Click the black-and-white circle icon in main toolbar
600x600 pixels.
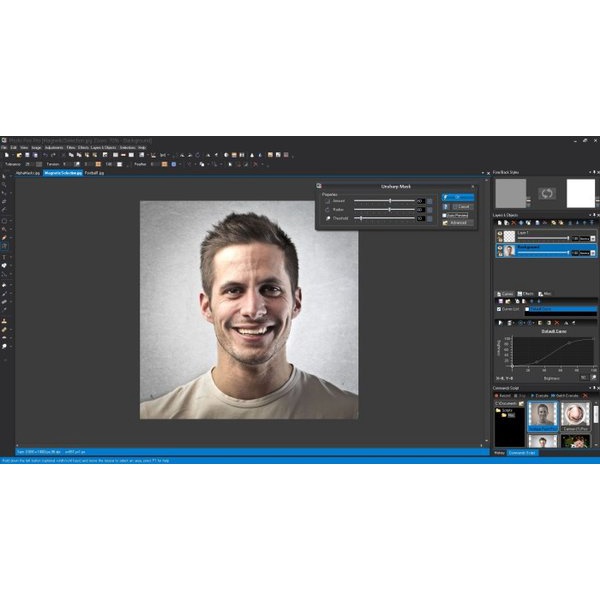click(x=226, y=155)
